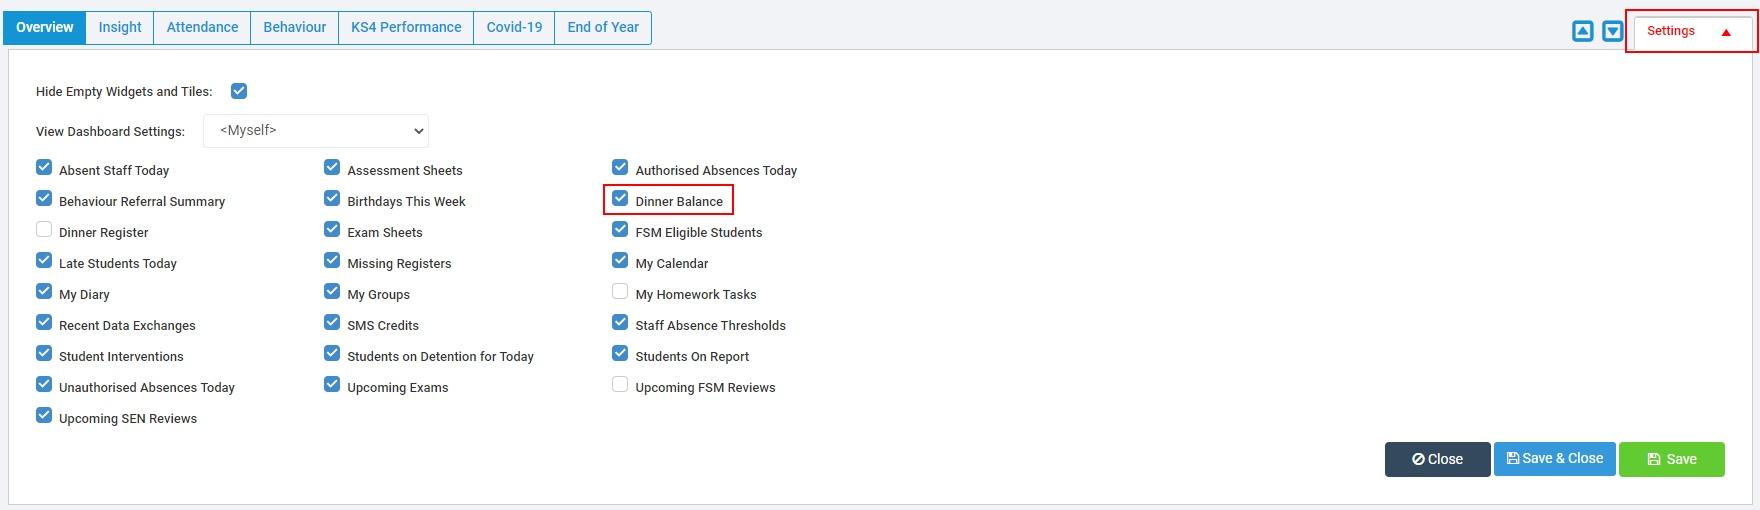
Task: Tick the My Homework Tasks checkbox
Action: pos(620,292)
